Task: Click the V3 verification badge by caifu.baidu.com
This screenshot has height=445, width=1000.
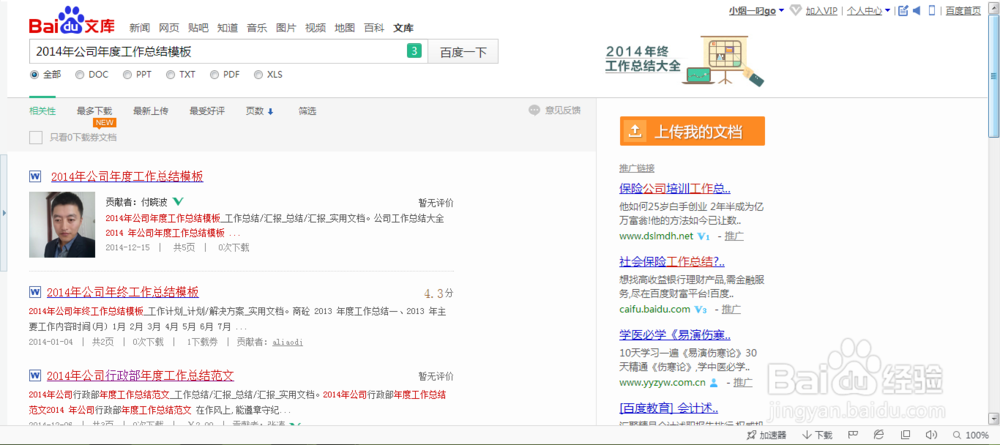Action: point(701,310)
